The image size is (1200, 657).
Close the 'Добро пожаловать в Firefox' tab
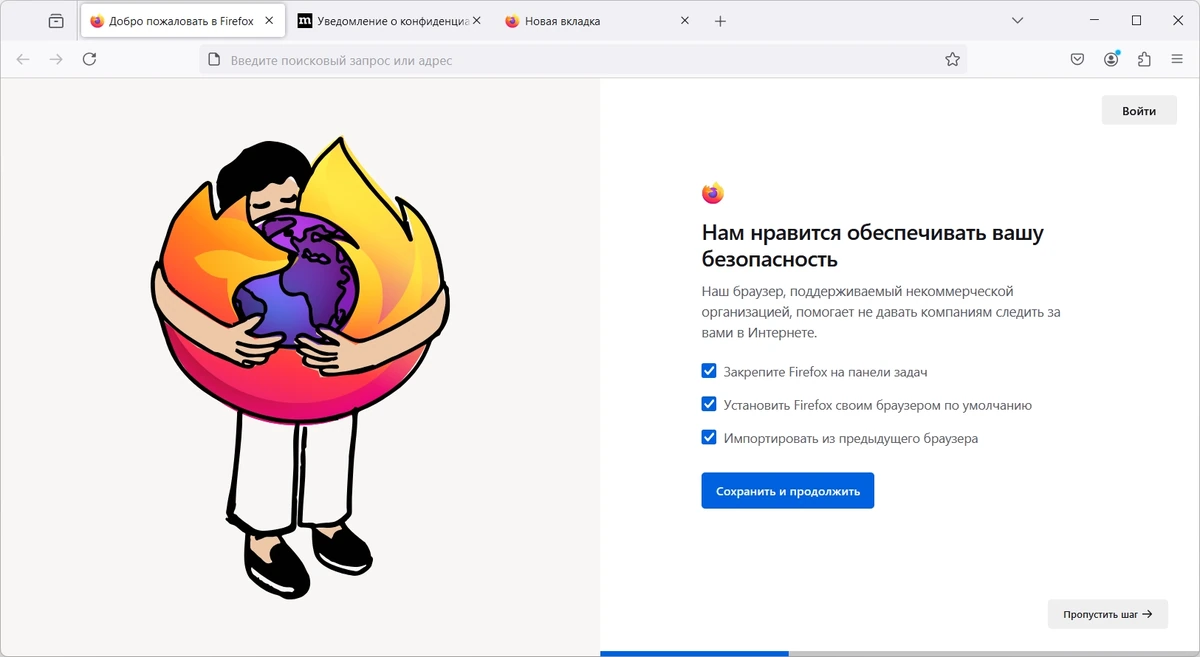[x=269, y=21]
